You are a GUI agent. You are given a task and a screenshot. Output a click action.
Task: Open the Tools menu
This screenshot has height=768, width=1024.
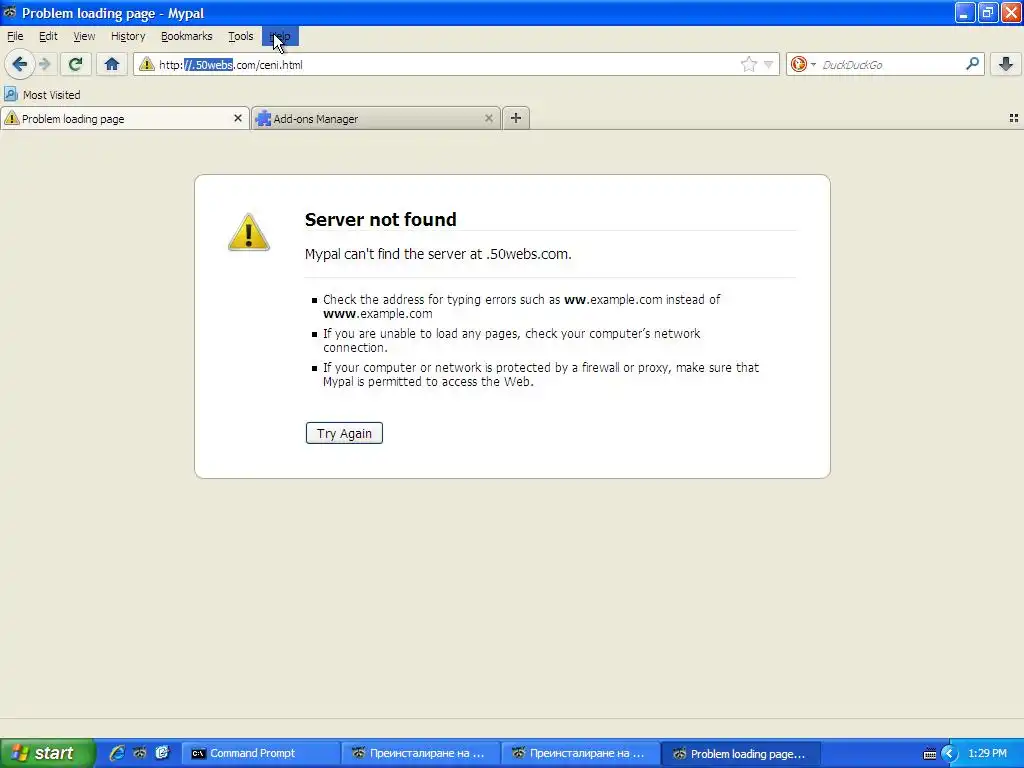[x=240, y=37]
